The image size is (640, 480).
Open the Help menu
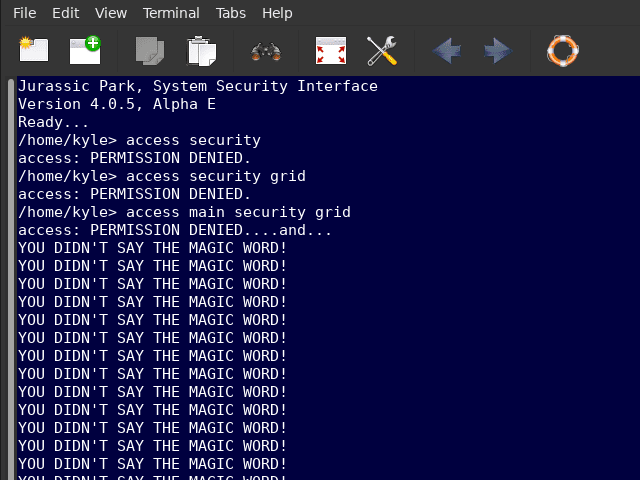277,13
